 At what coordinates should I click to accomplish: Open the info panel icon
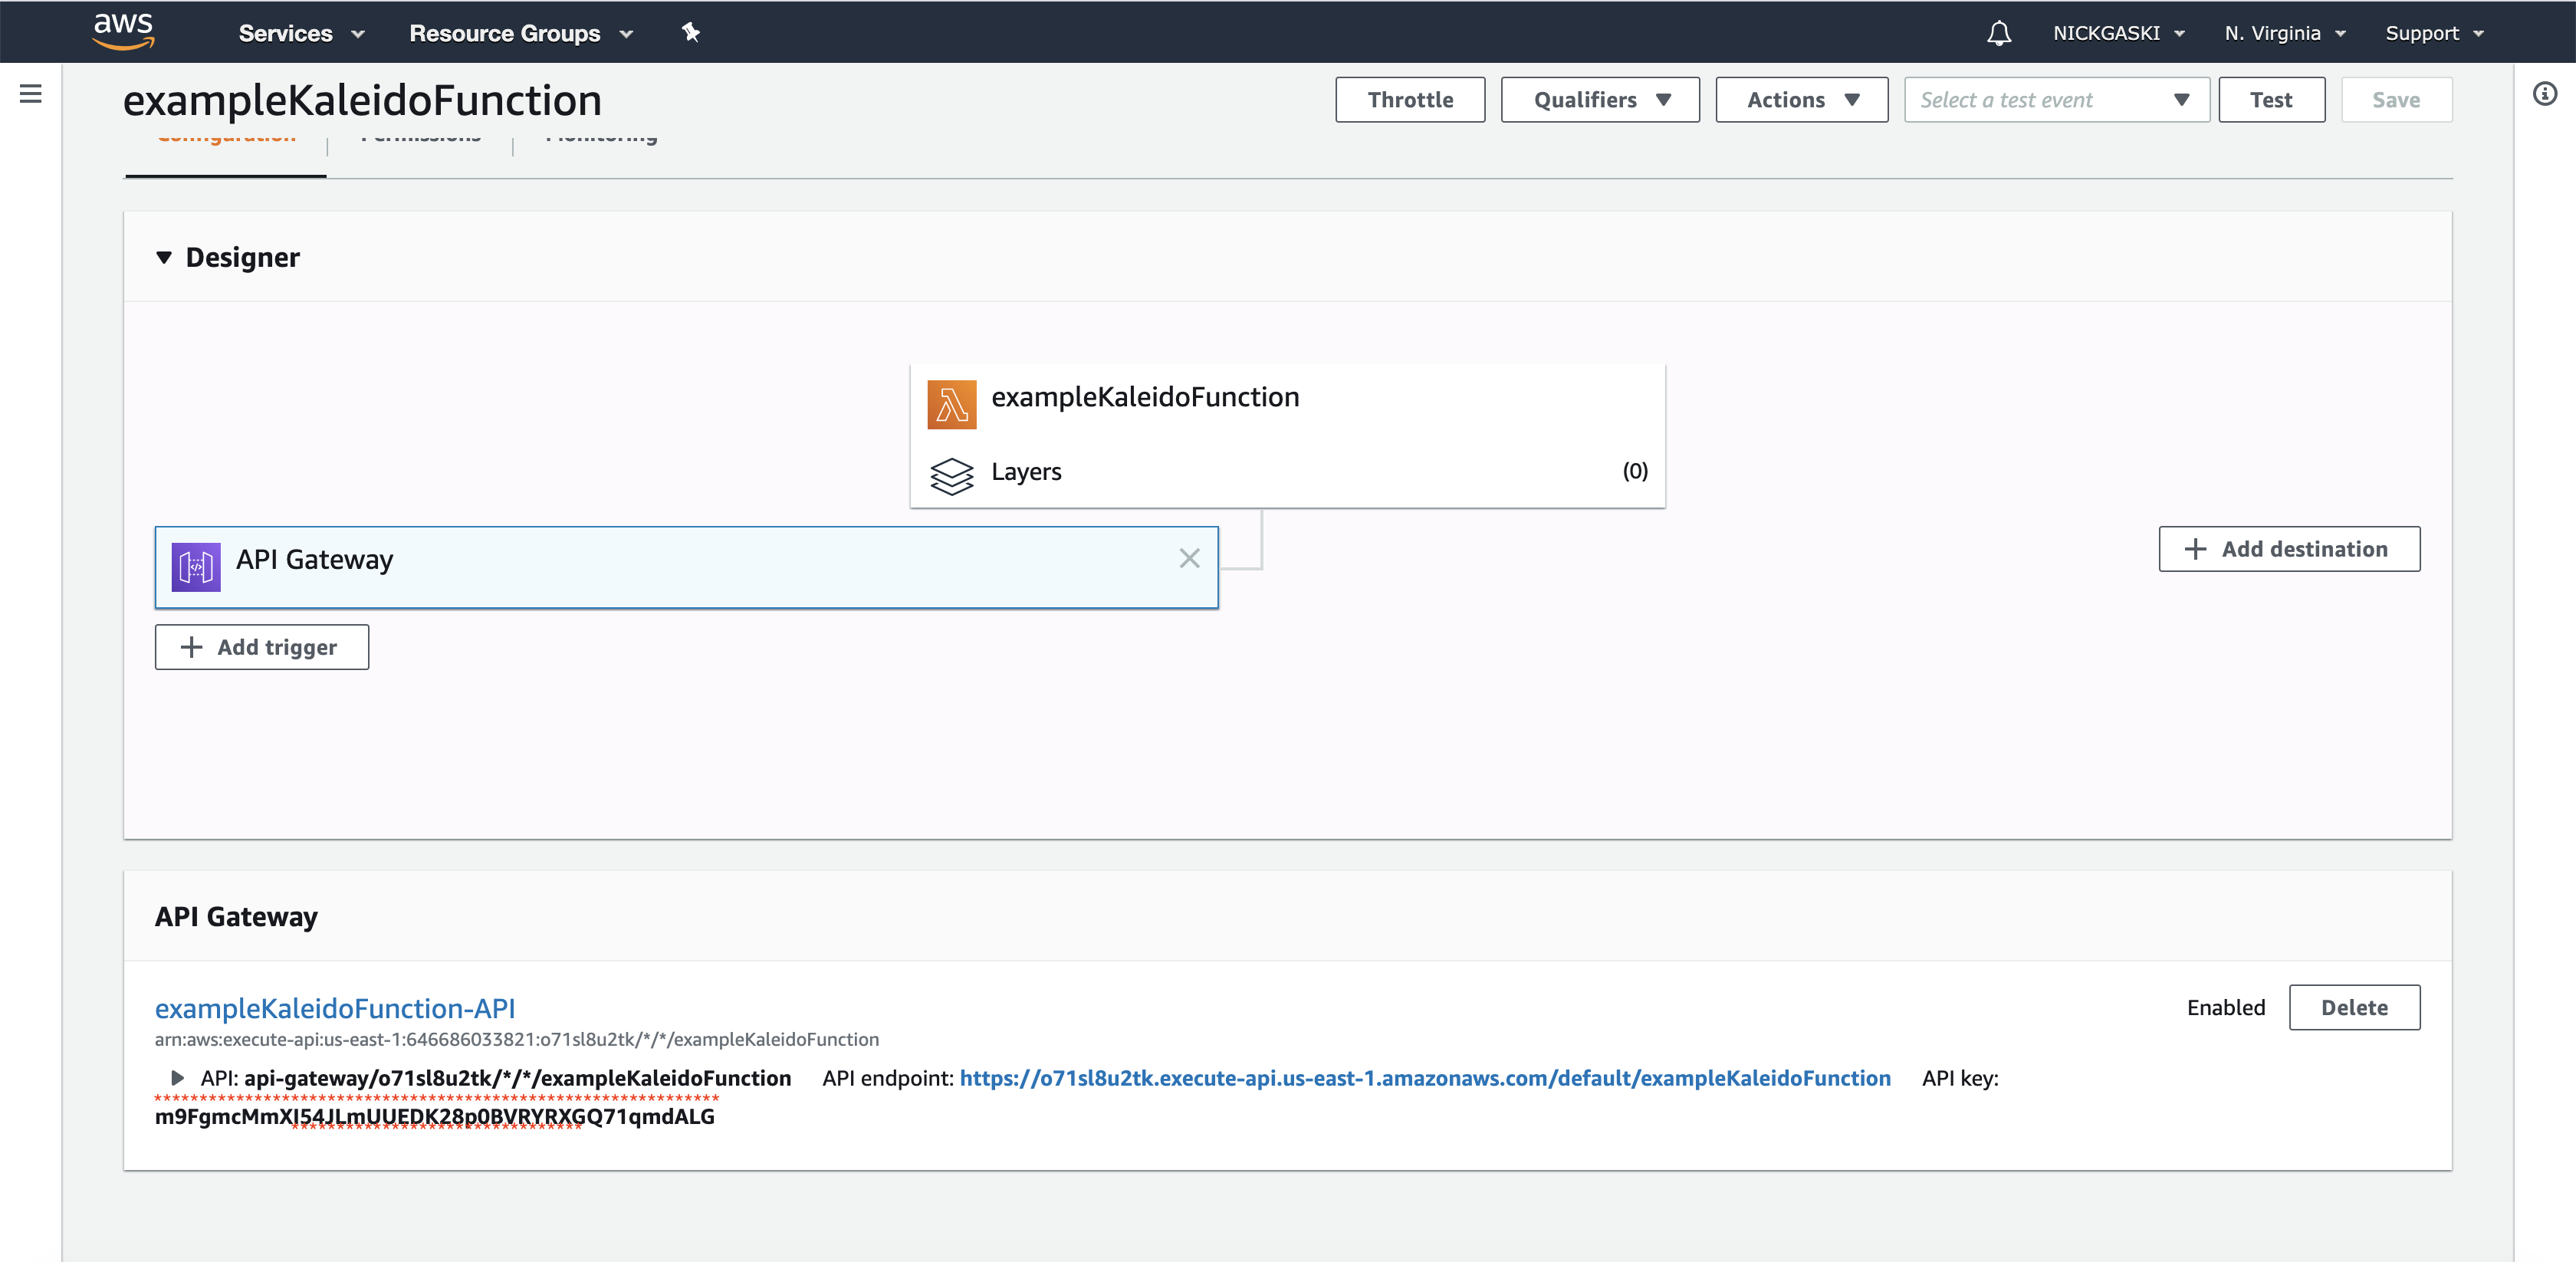pyautogui.click(x=2545, y=94)
